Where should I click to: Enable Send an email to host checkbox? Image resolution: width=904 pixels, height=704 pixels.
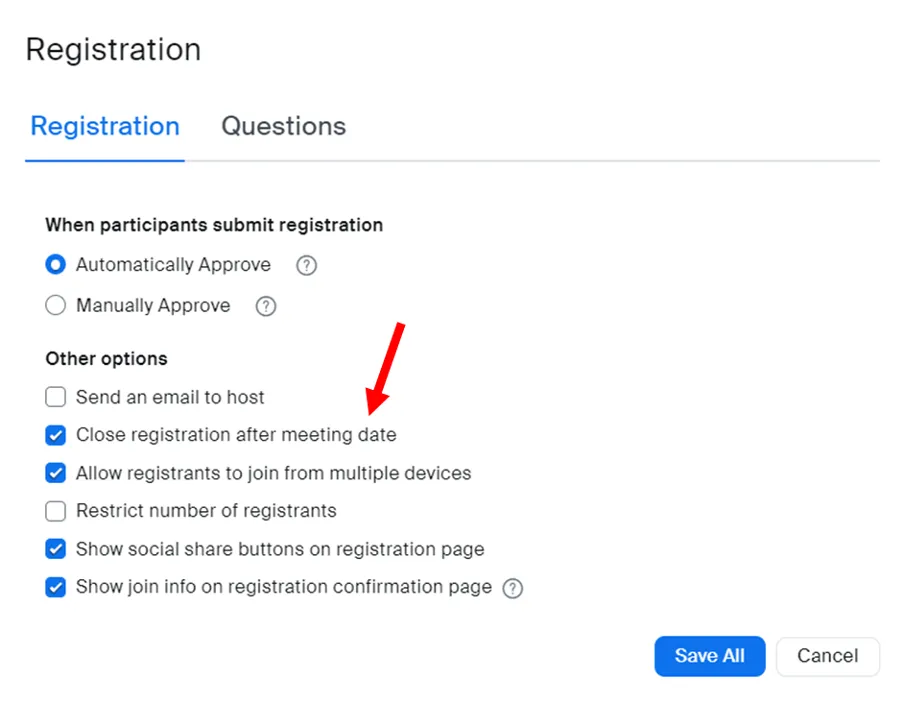click(56, 397)
